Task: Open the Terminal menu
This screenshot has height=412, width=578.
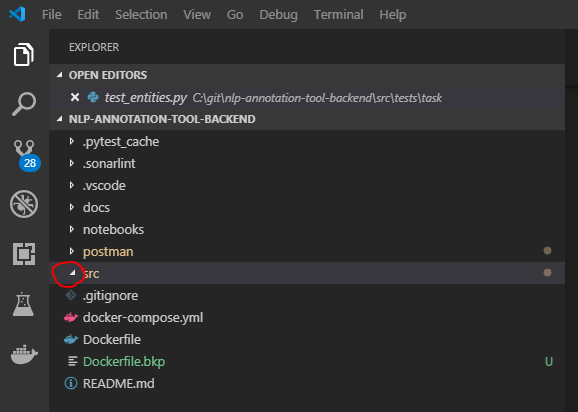Action: click(339, 15)
